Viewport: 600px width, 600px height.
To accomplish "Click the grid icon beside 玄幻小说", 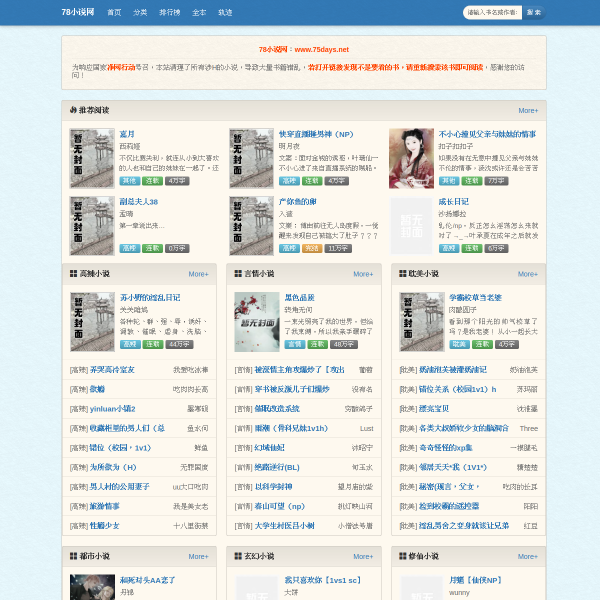I will (x=238, y=556).
